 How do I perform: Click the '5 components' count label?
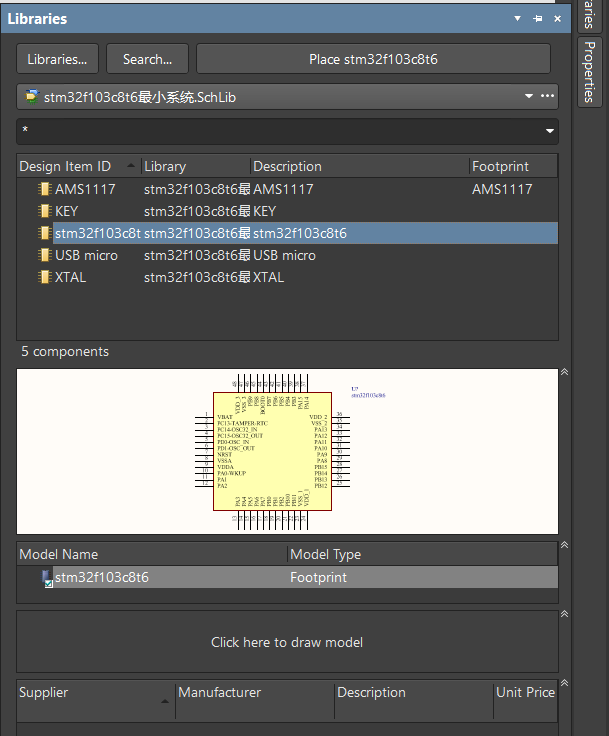(65, 352)
